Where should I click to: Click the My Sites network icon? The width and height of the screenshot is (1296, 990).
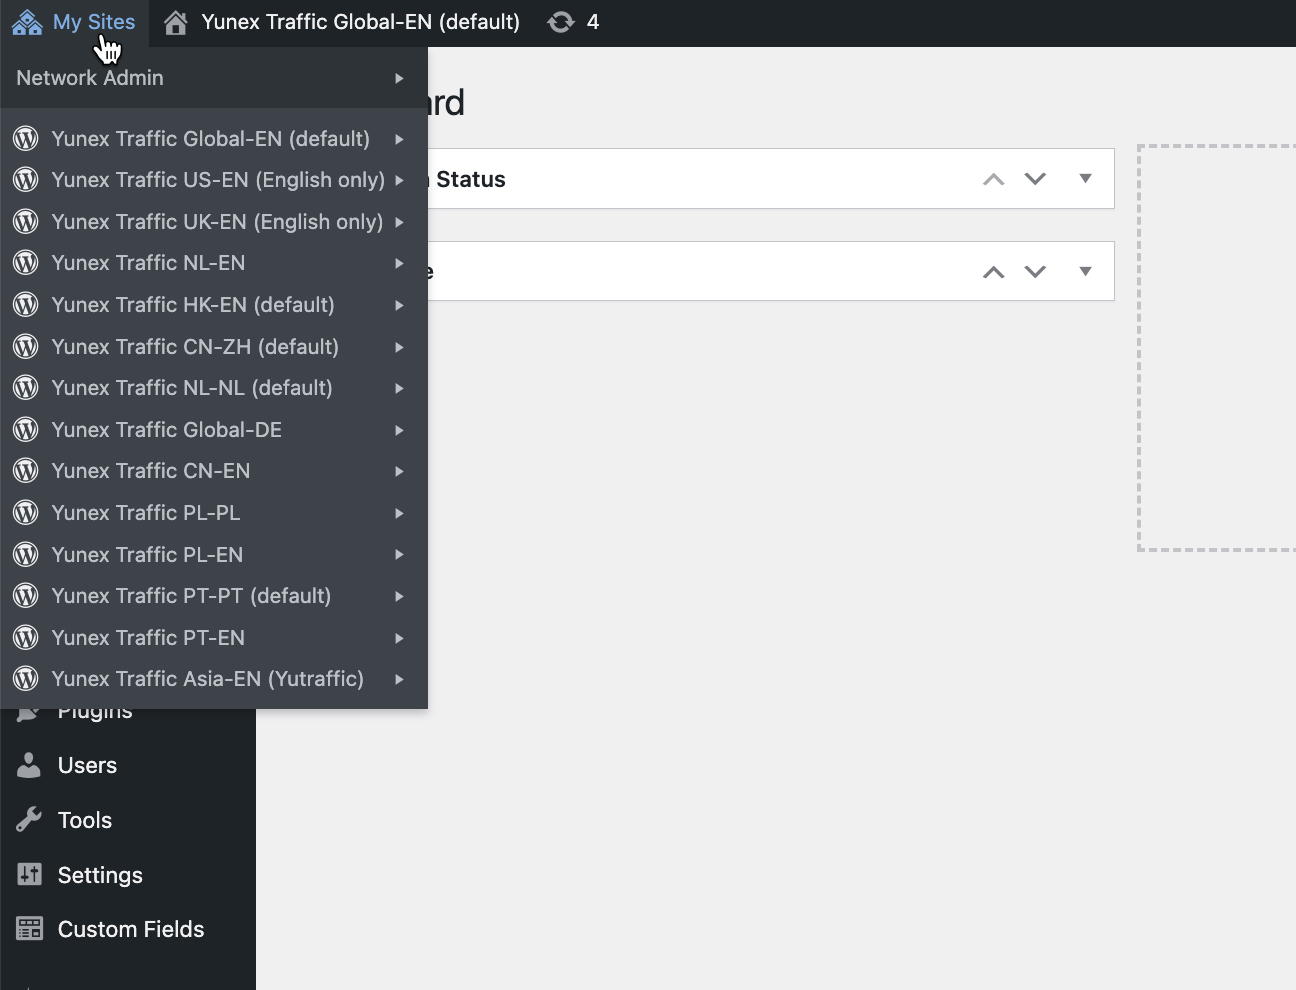pos(27,22)
